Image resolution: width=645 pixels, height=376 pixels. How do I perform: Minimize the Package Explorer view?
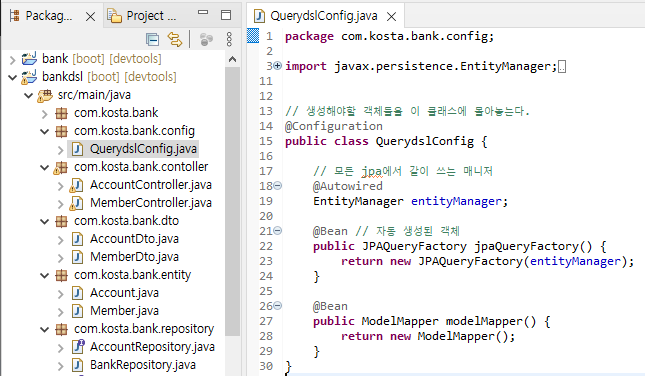(x=203, y=13)
